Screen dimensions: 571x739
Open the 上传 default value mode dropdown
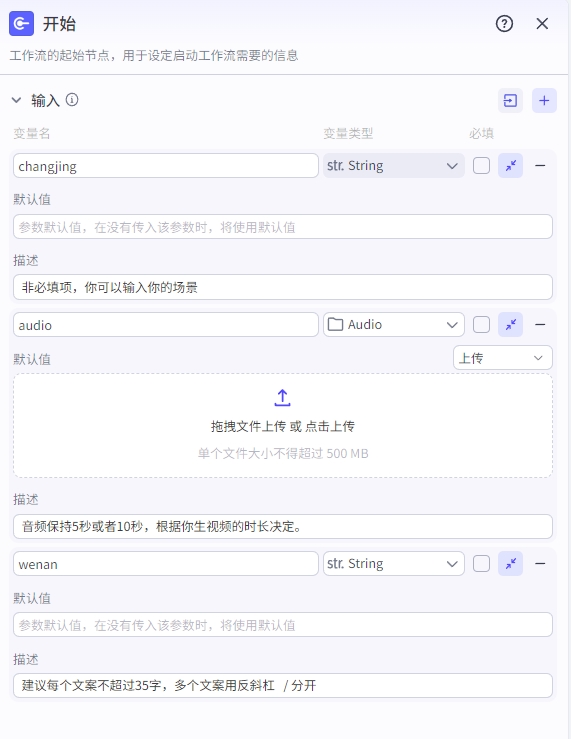[503, 358]
